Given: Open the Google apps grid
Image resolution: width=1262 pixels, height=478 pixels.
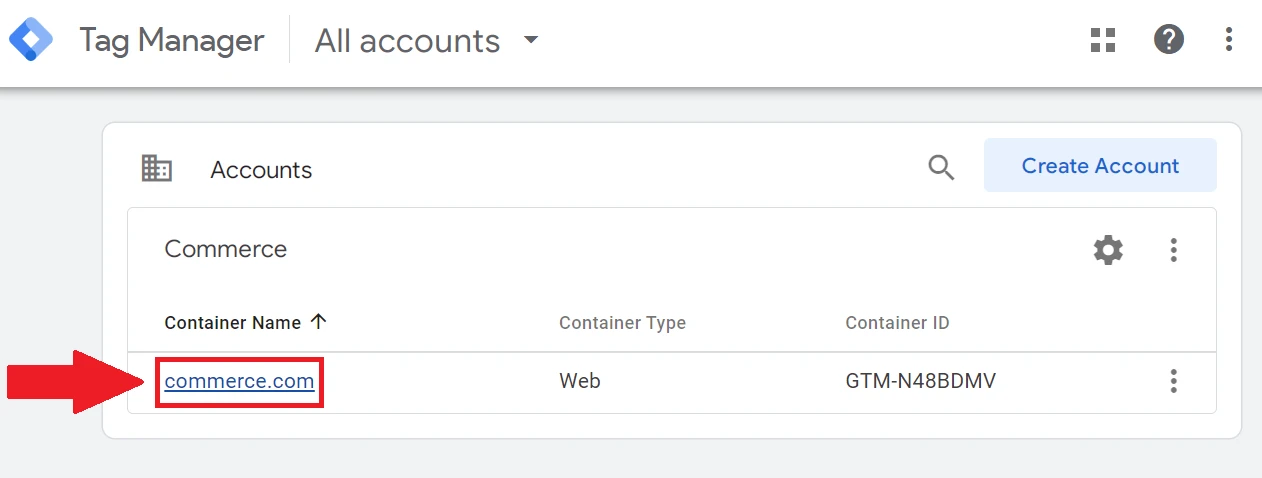Looking at the screenshot, I should tap(1103, 40).
